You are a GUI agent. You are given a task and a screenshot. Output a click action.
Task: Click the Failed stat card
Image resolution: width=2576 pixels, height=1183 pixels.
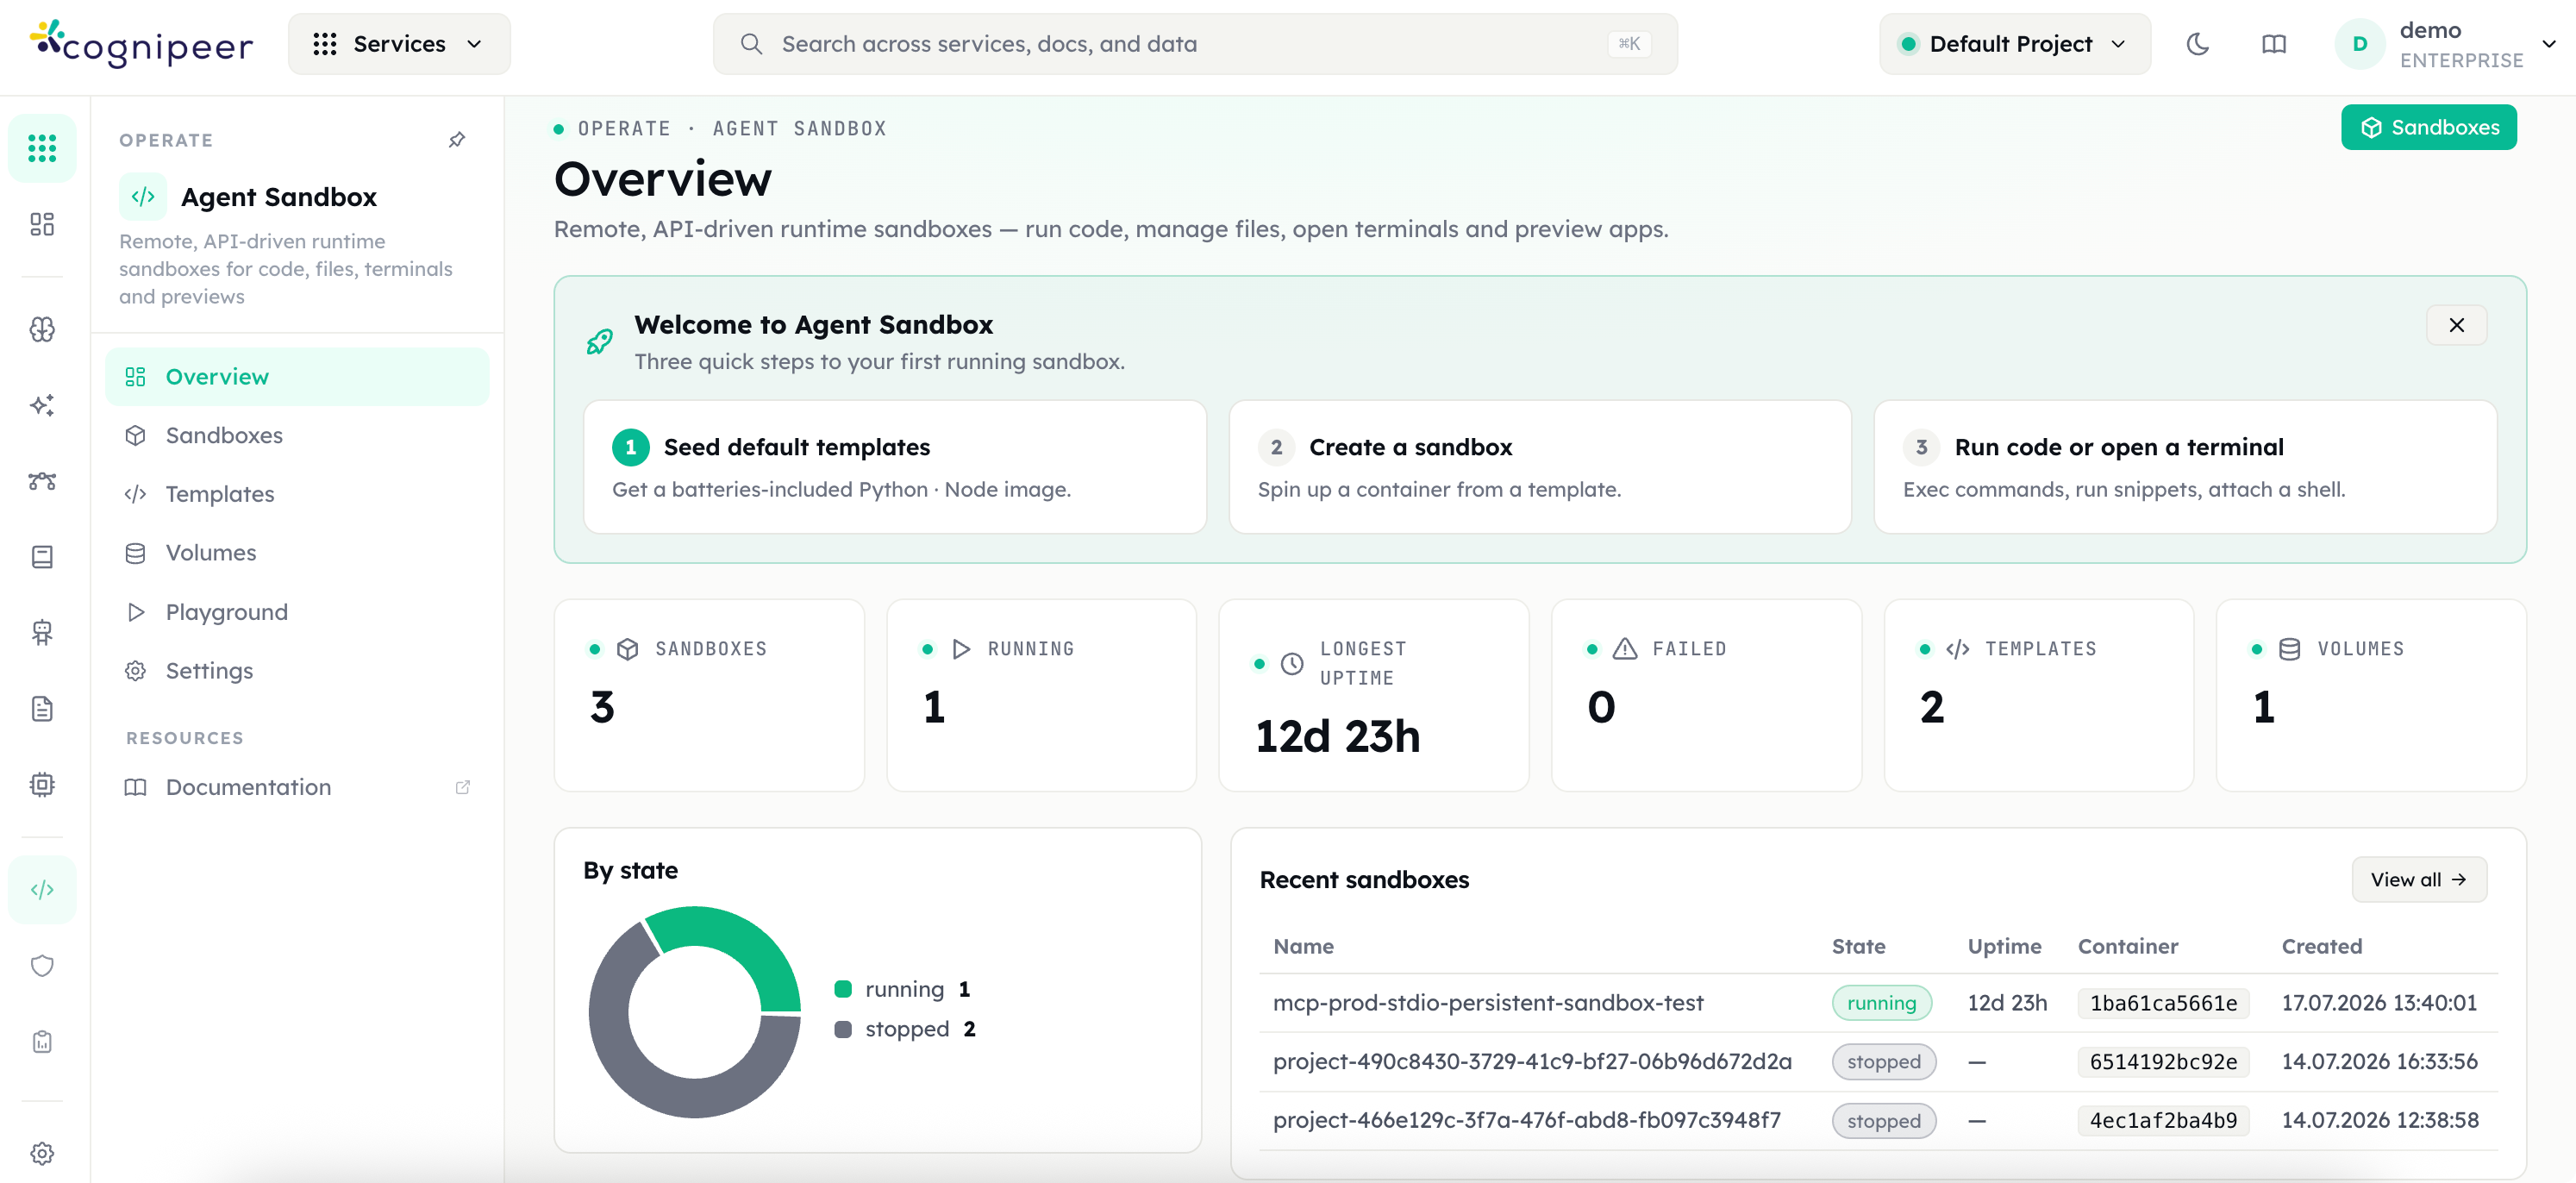coord(1706,696)
